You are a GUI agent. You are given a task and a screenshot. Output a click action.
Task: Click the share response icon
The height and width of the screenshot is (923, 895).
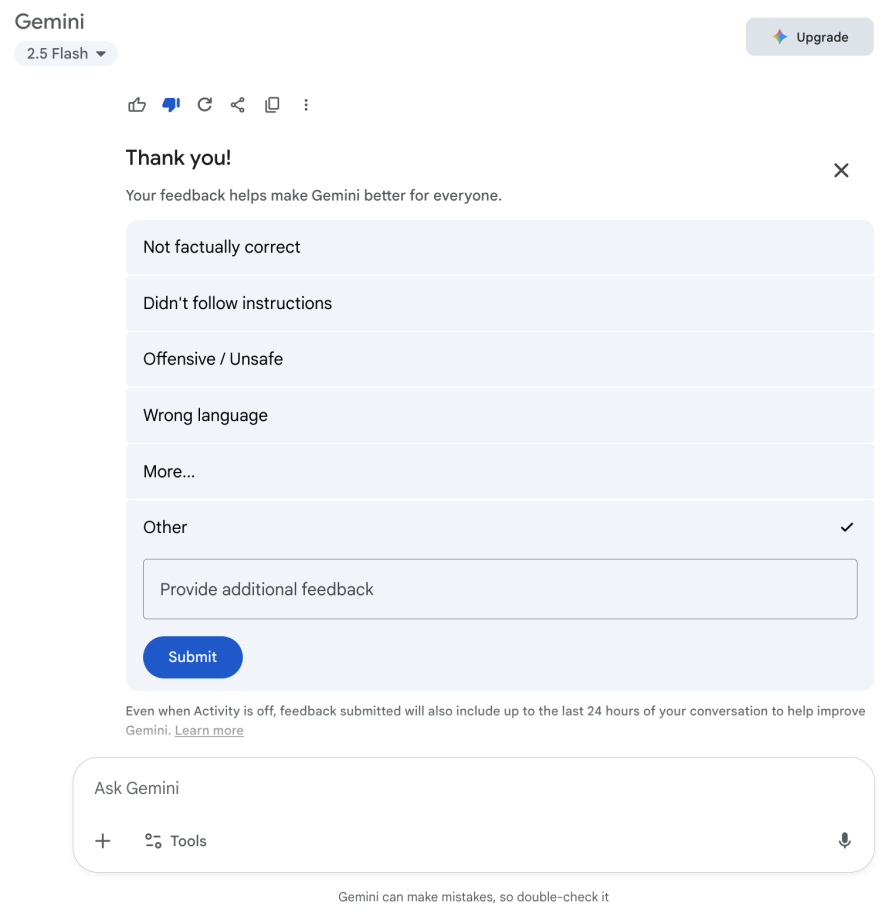[x=238, y=105]
